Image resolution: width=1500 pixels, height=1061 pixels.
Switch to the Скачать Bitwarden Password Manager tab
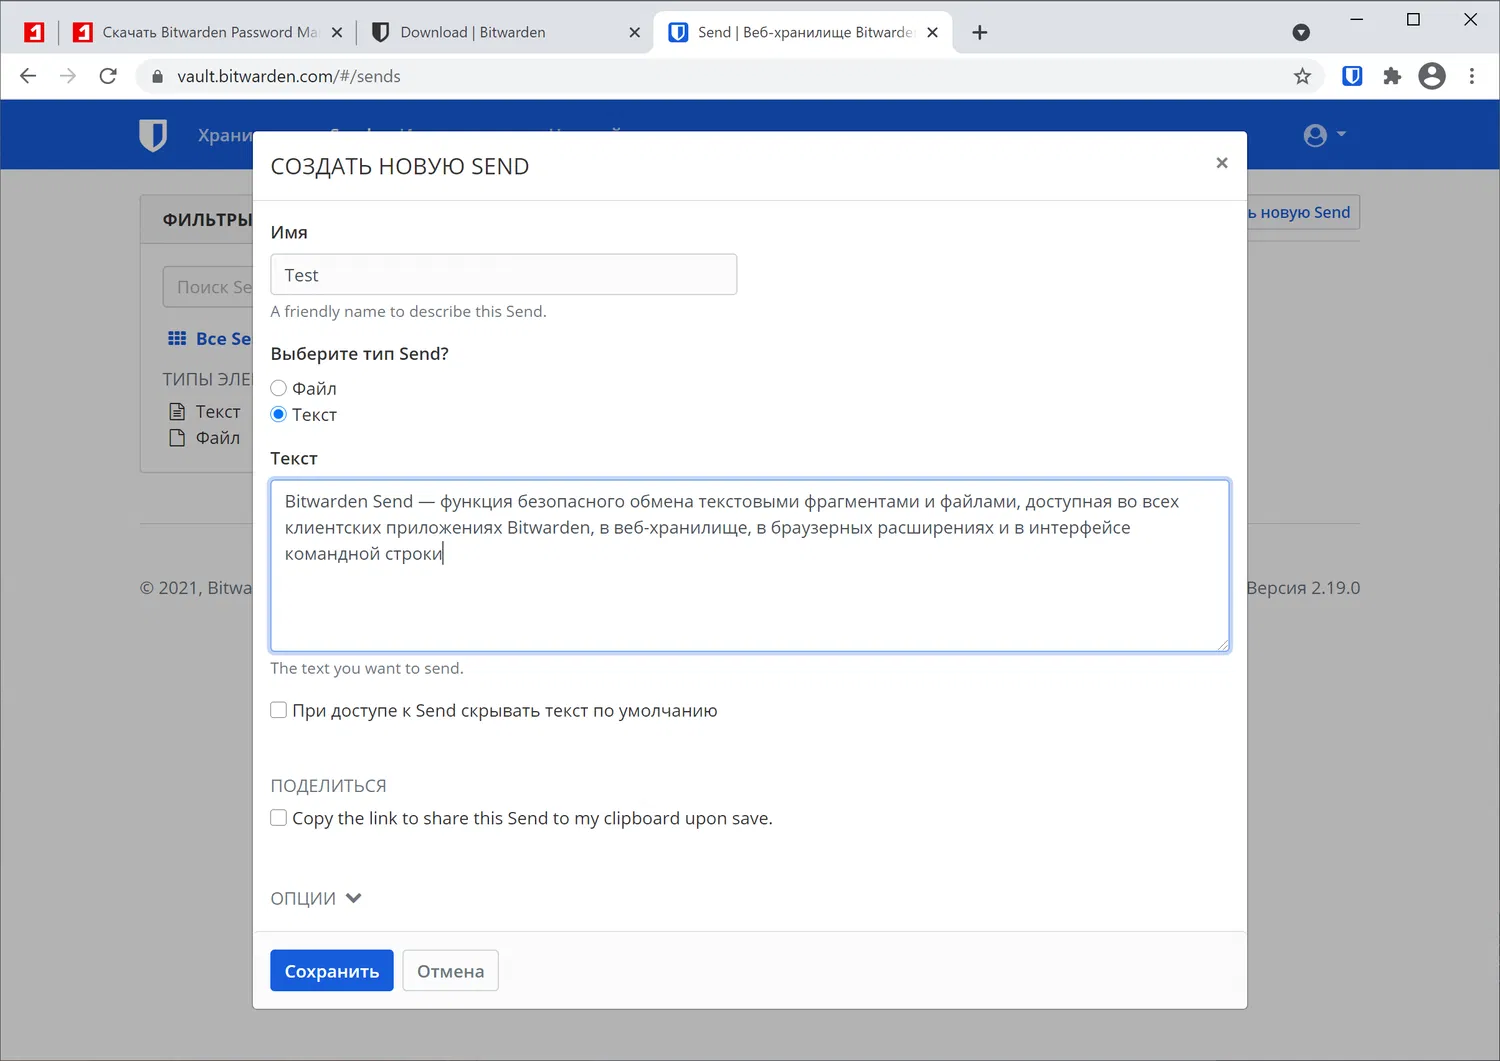(209, 32)
